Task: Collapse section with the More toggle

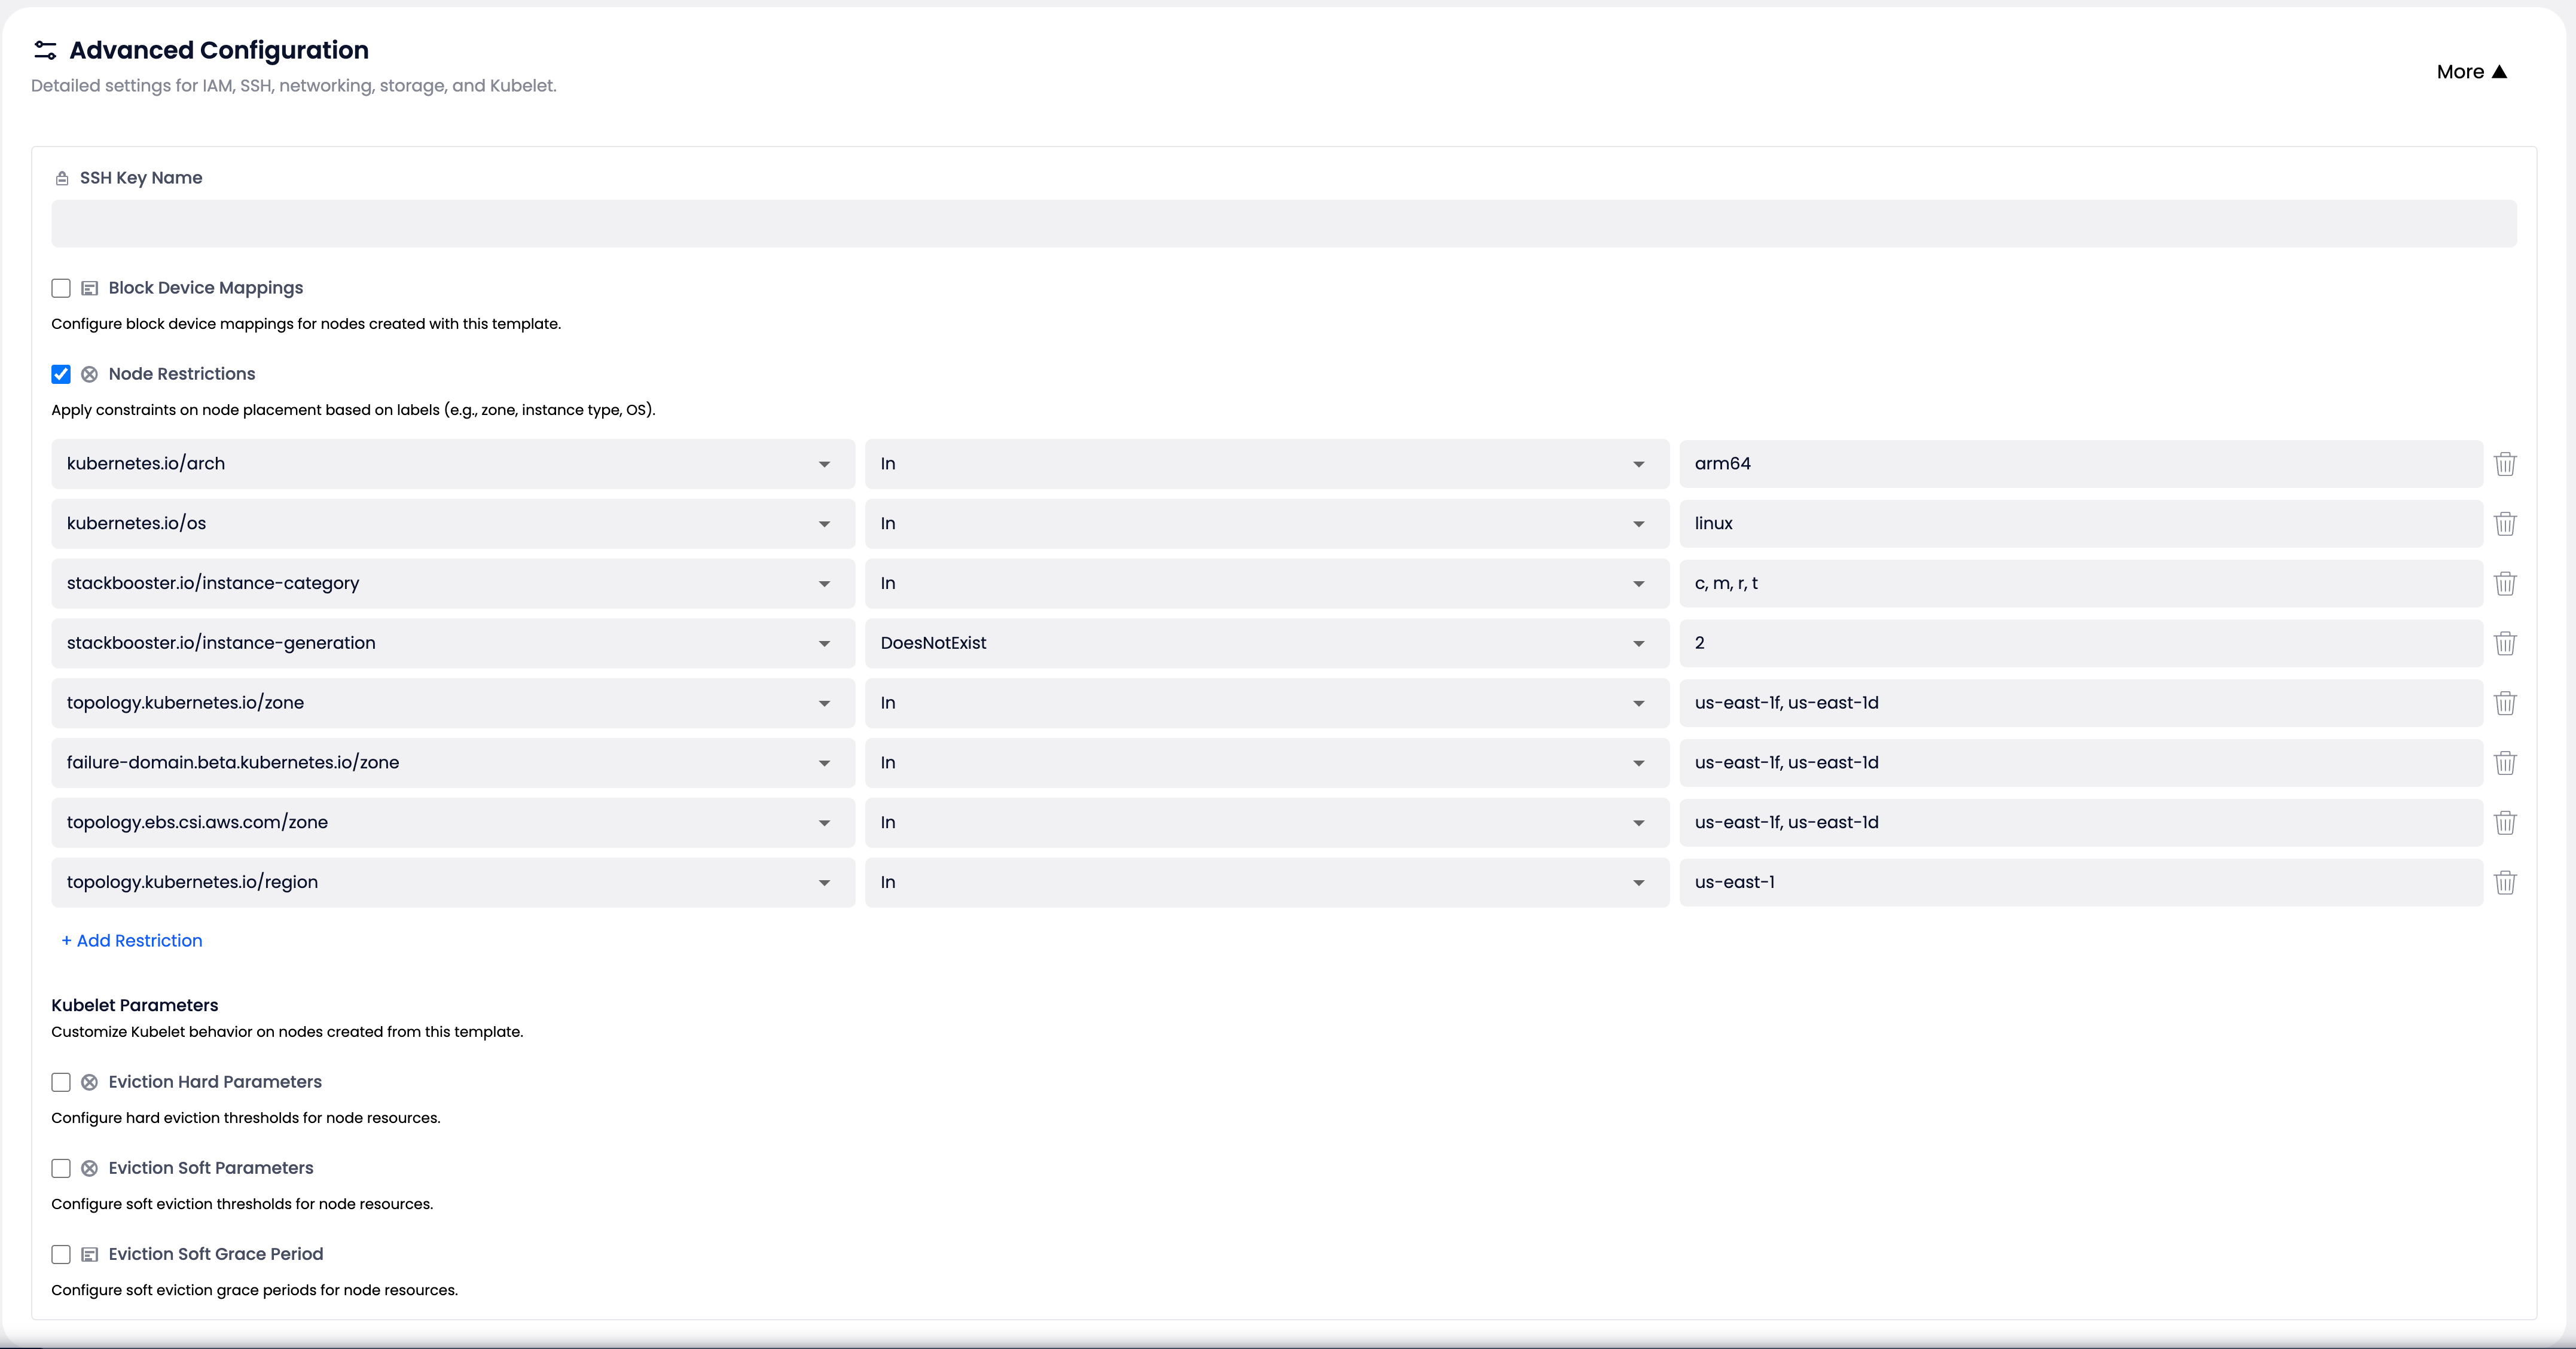Action: (2471, 72)
